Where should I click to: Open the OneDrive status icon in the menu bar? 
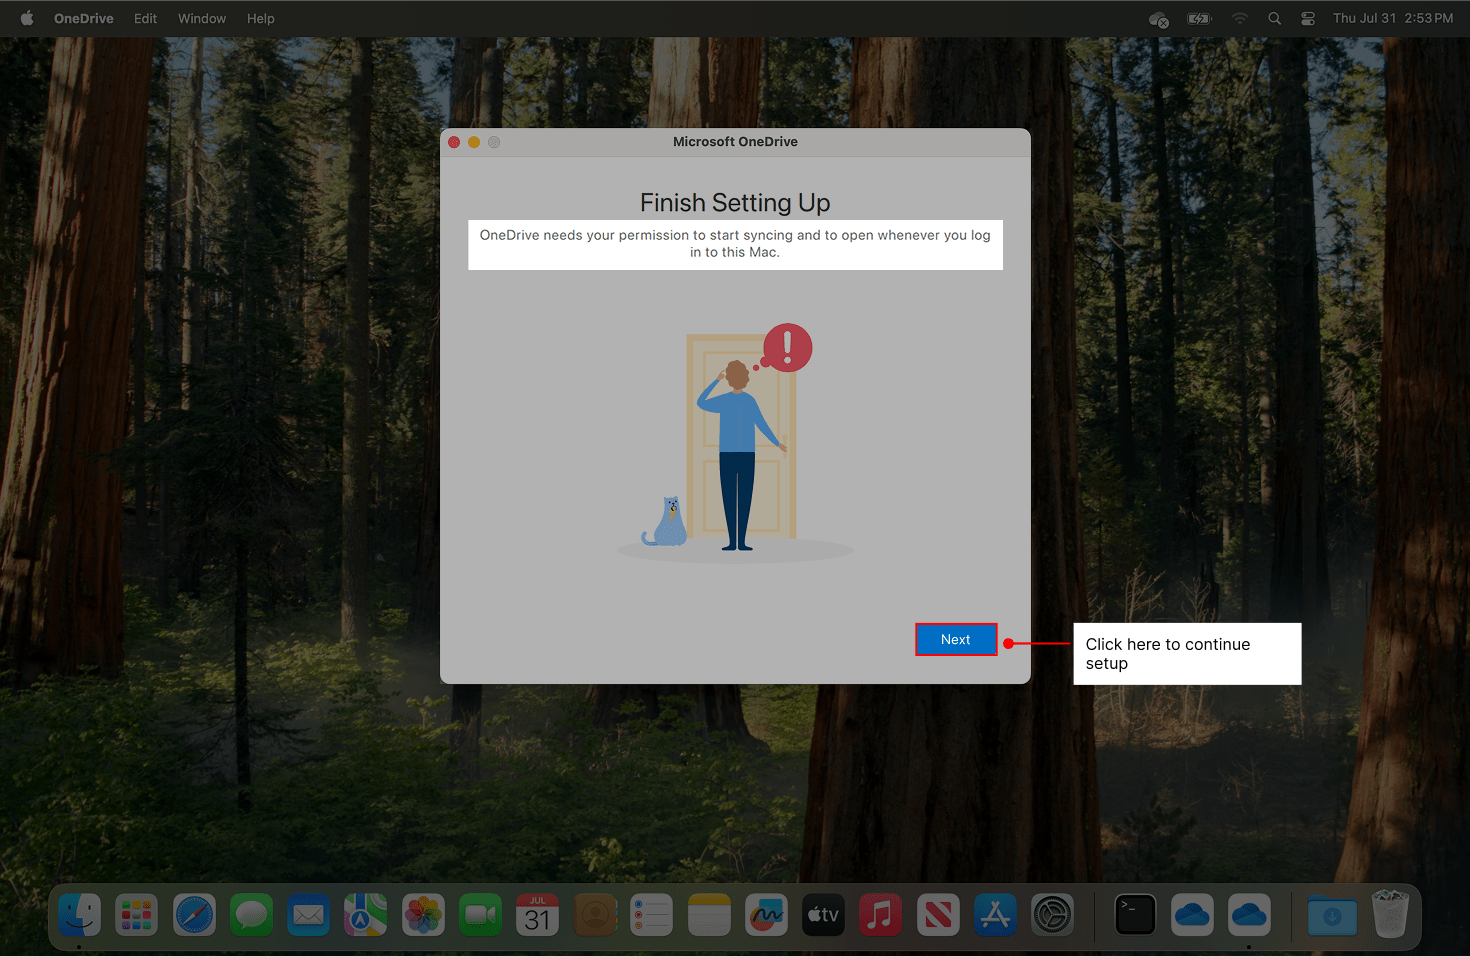1158,19
